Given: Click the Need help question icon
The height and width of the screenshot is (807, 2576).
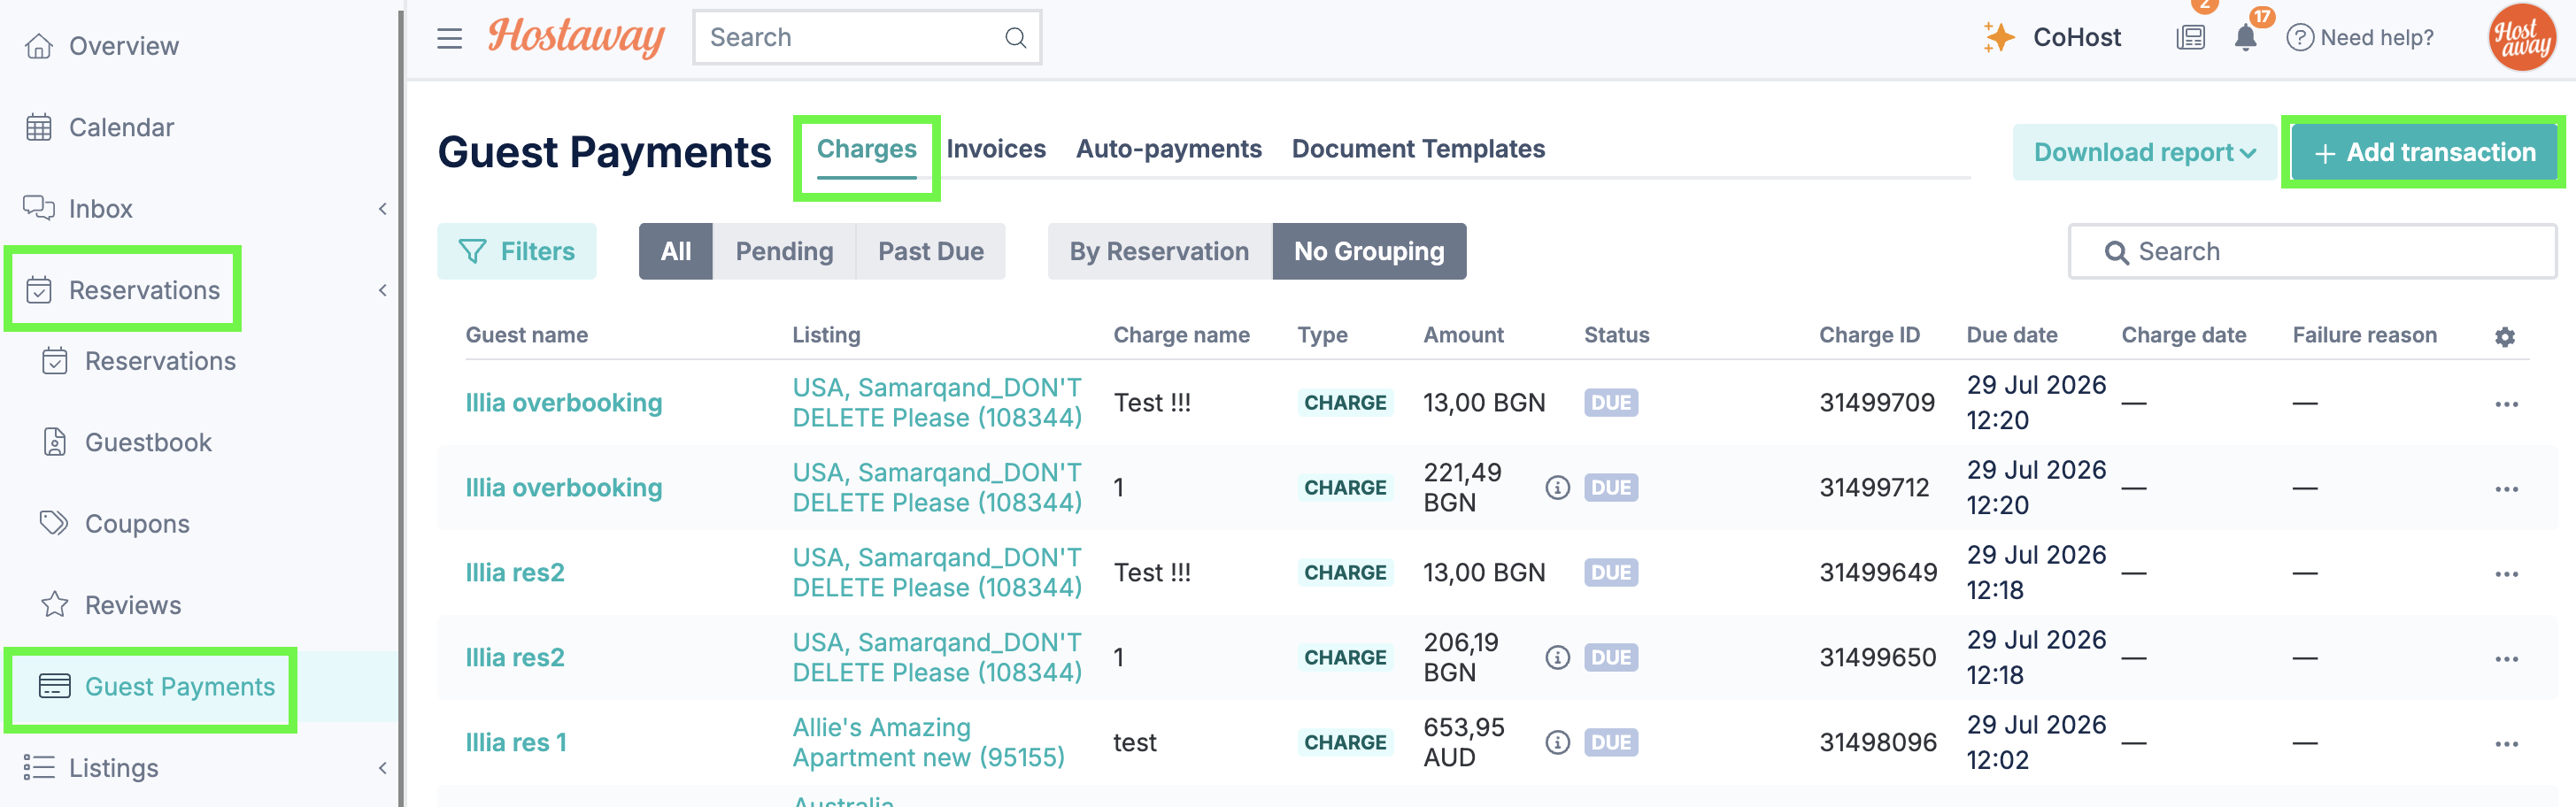Looking at the screenshot, I should coord(2300,38).
